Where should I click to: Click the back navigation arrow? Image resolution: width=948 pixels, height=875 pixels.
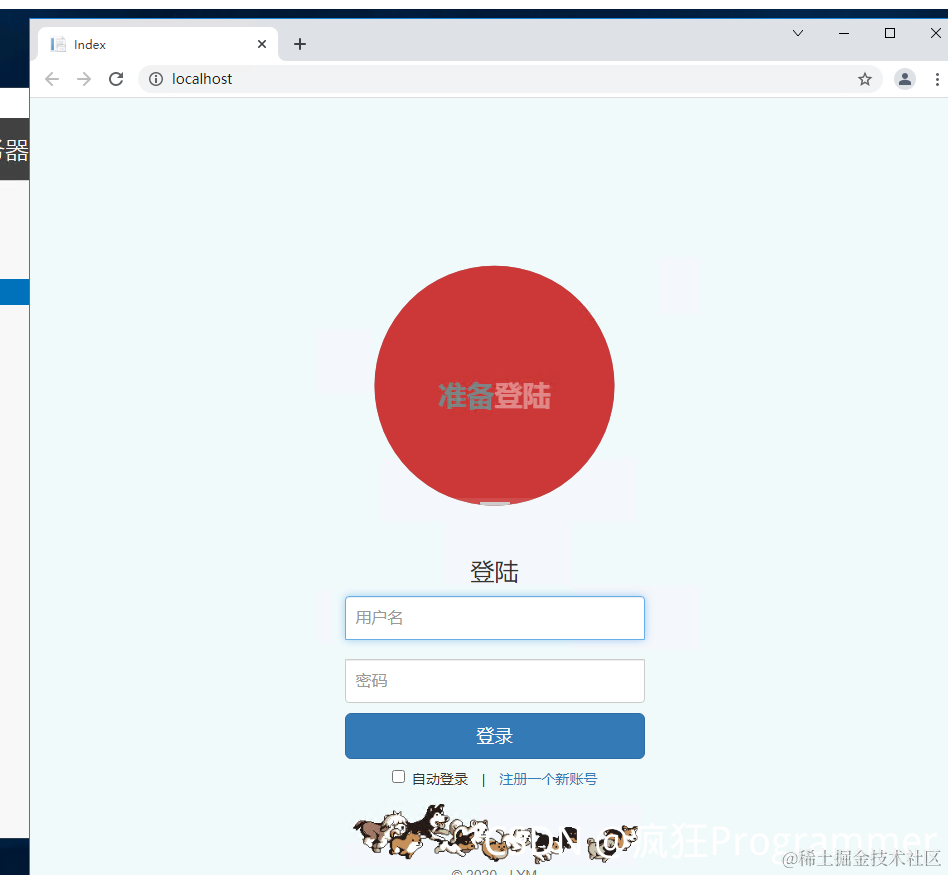[x=51, y=78]
